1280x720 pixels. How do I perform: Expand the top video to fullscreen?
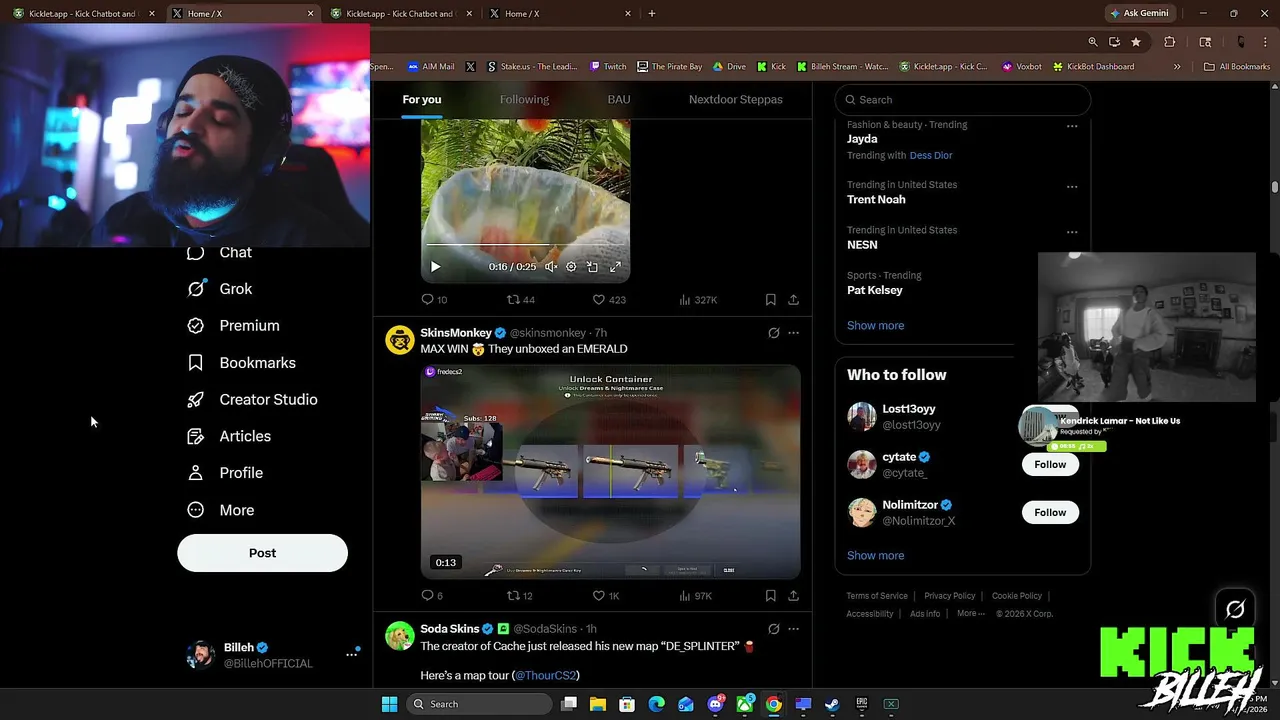click(x=615, y=267)
